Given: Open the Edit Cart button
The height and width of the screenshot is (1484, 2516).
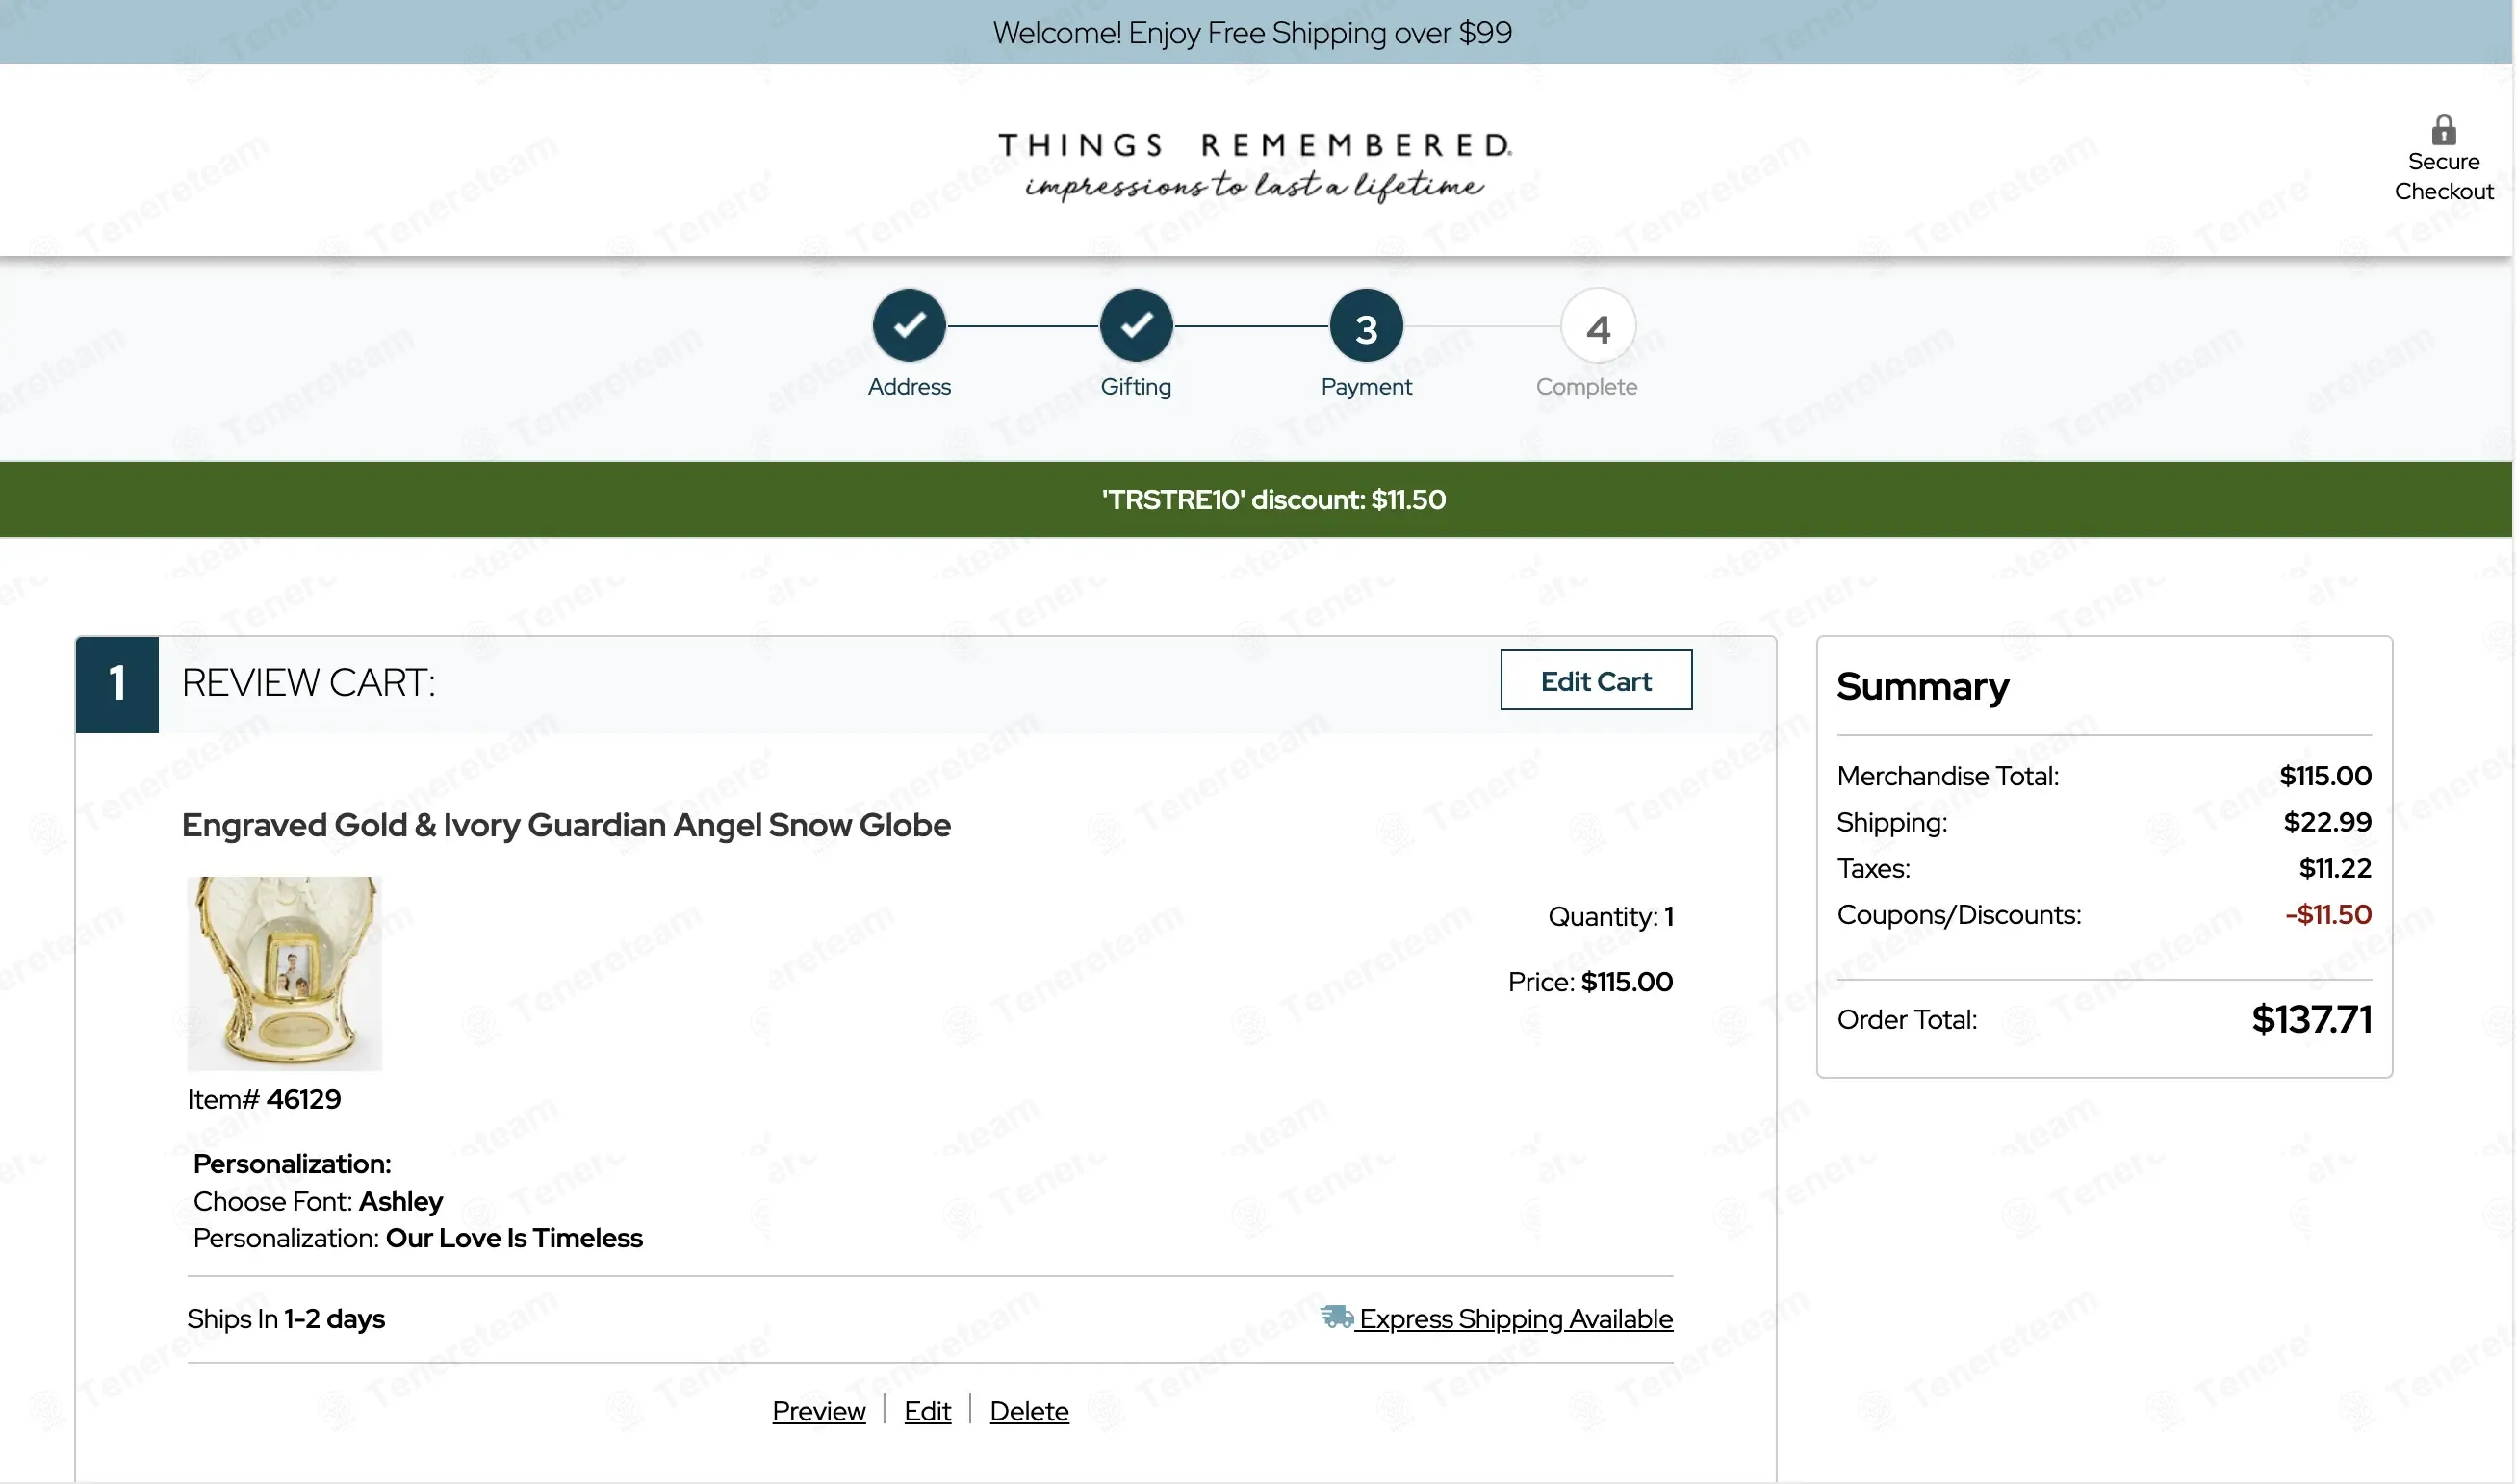Looking at the screenshot, I should [x=1596, y=680].
